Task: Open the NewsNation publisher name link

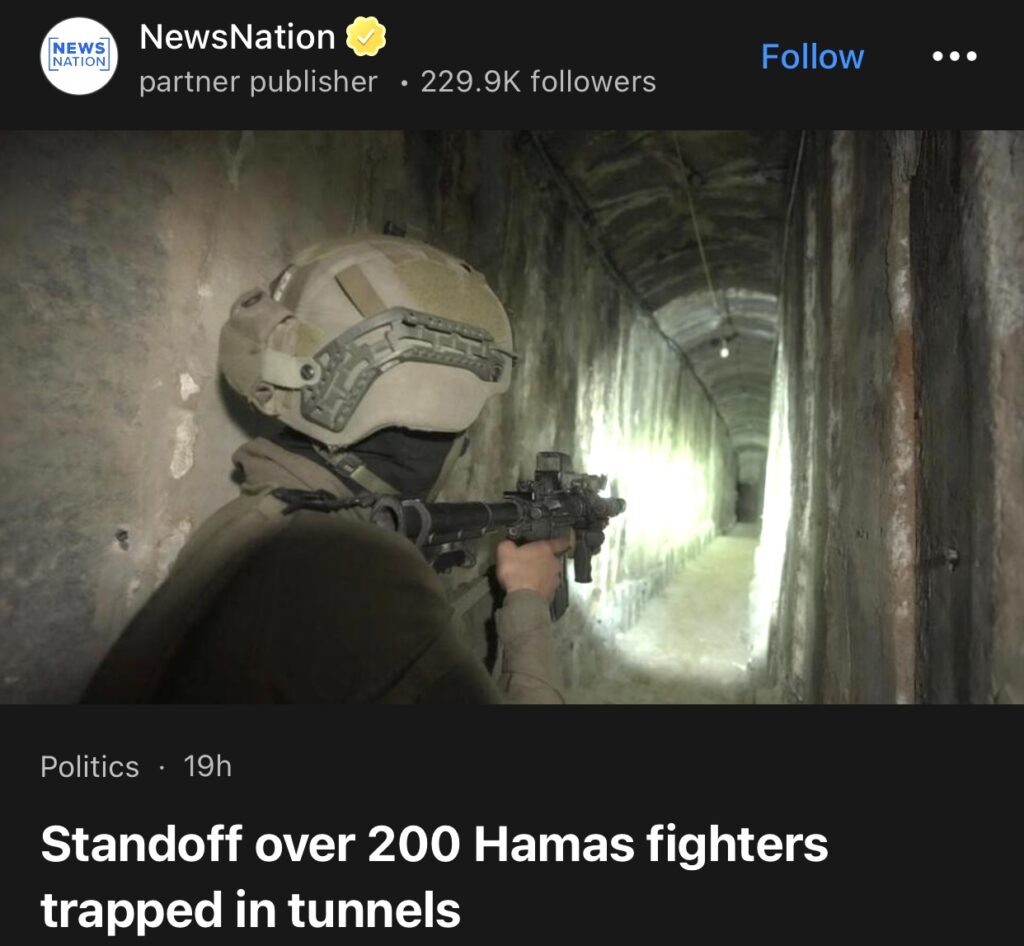Action: (x=237, y=37)
